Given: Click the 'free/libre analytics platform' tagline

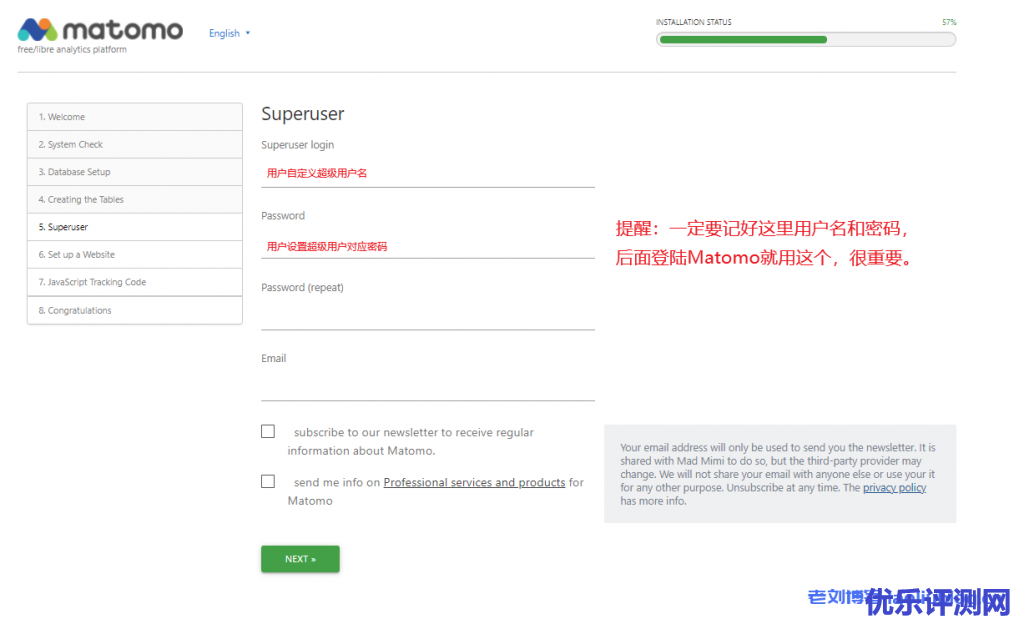Looking at the screenshot, I should [72, 50].
